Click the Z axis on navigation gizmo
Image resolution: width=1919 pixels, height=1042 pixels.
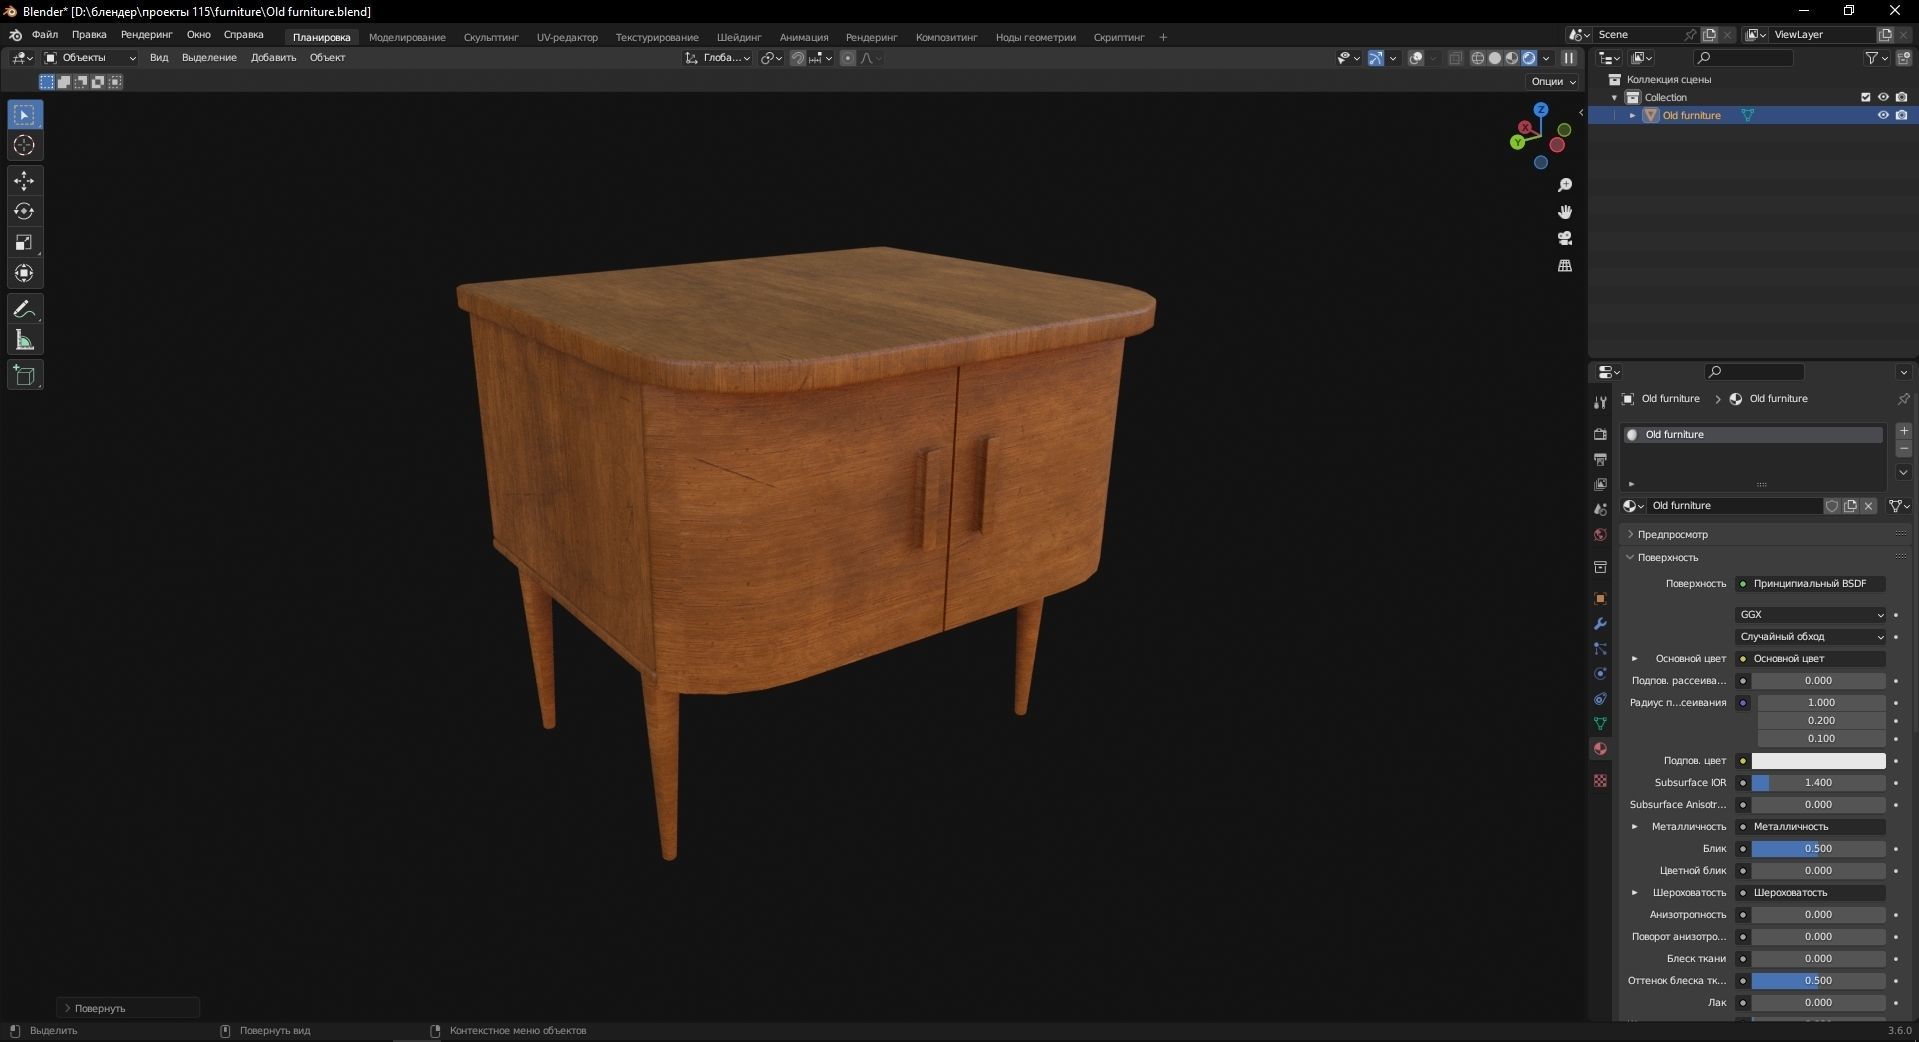click(x=1541, y=109)
